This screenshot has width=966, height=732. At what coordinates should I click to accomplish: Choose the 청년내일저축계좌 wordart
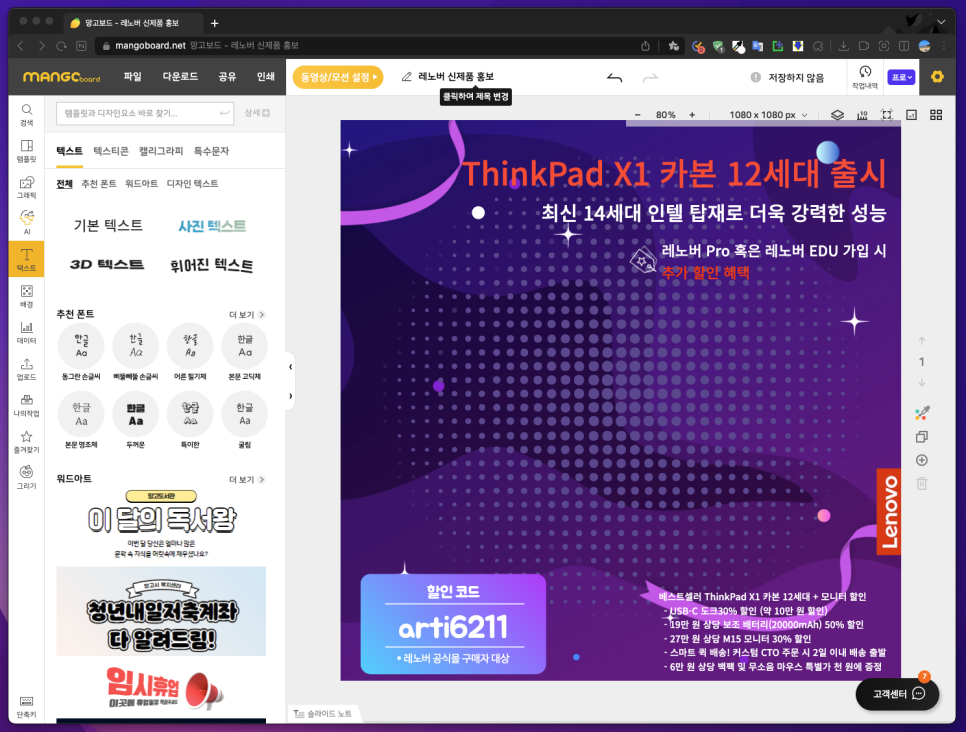[x=161, y=611]
